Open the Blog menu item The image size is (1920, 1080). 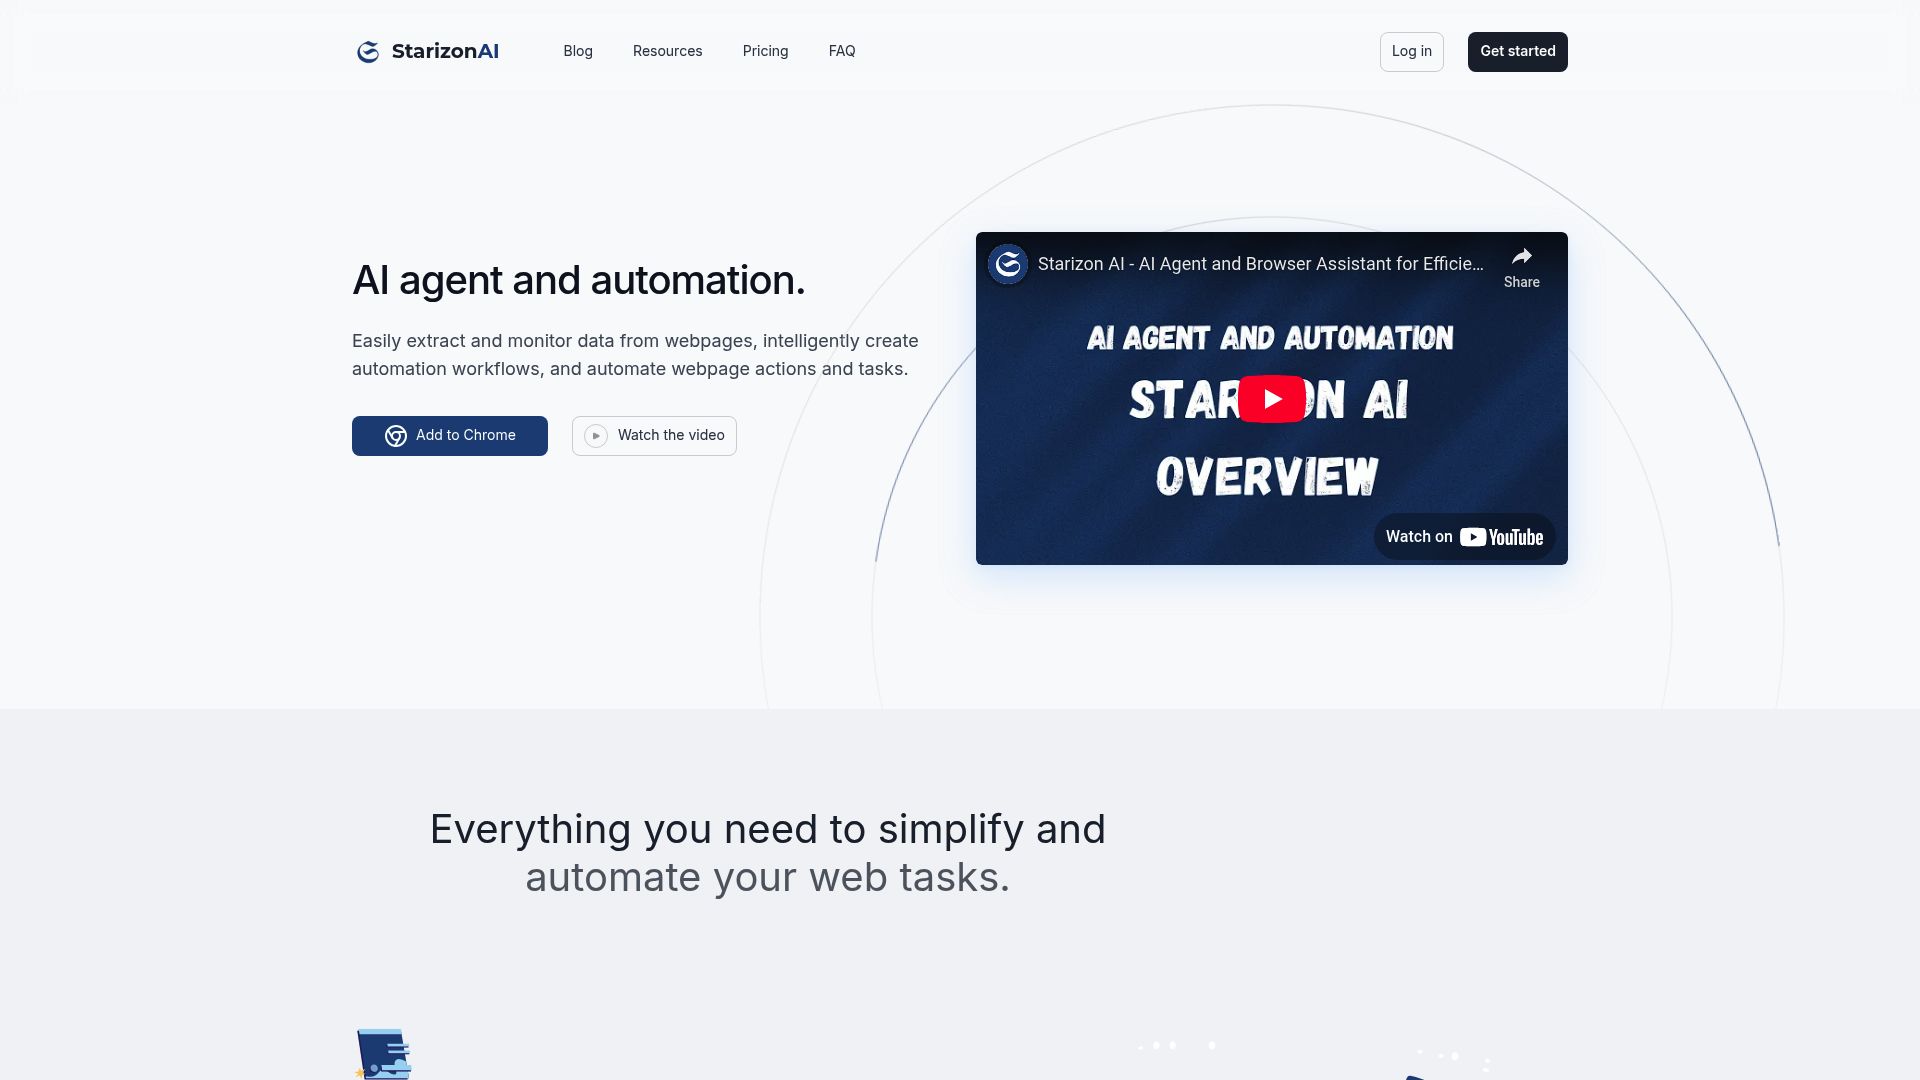coord(578,51)
